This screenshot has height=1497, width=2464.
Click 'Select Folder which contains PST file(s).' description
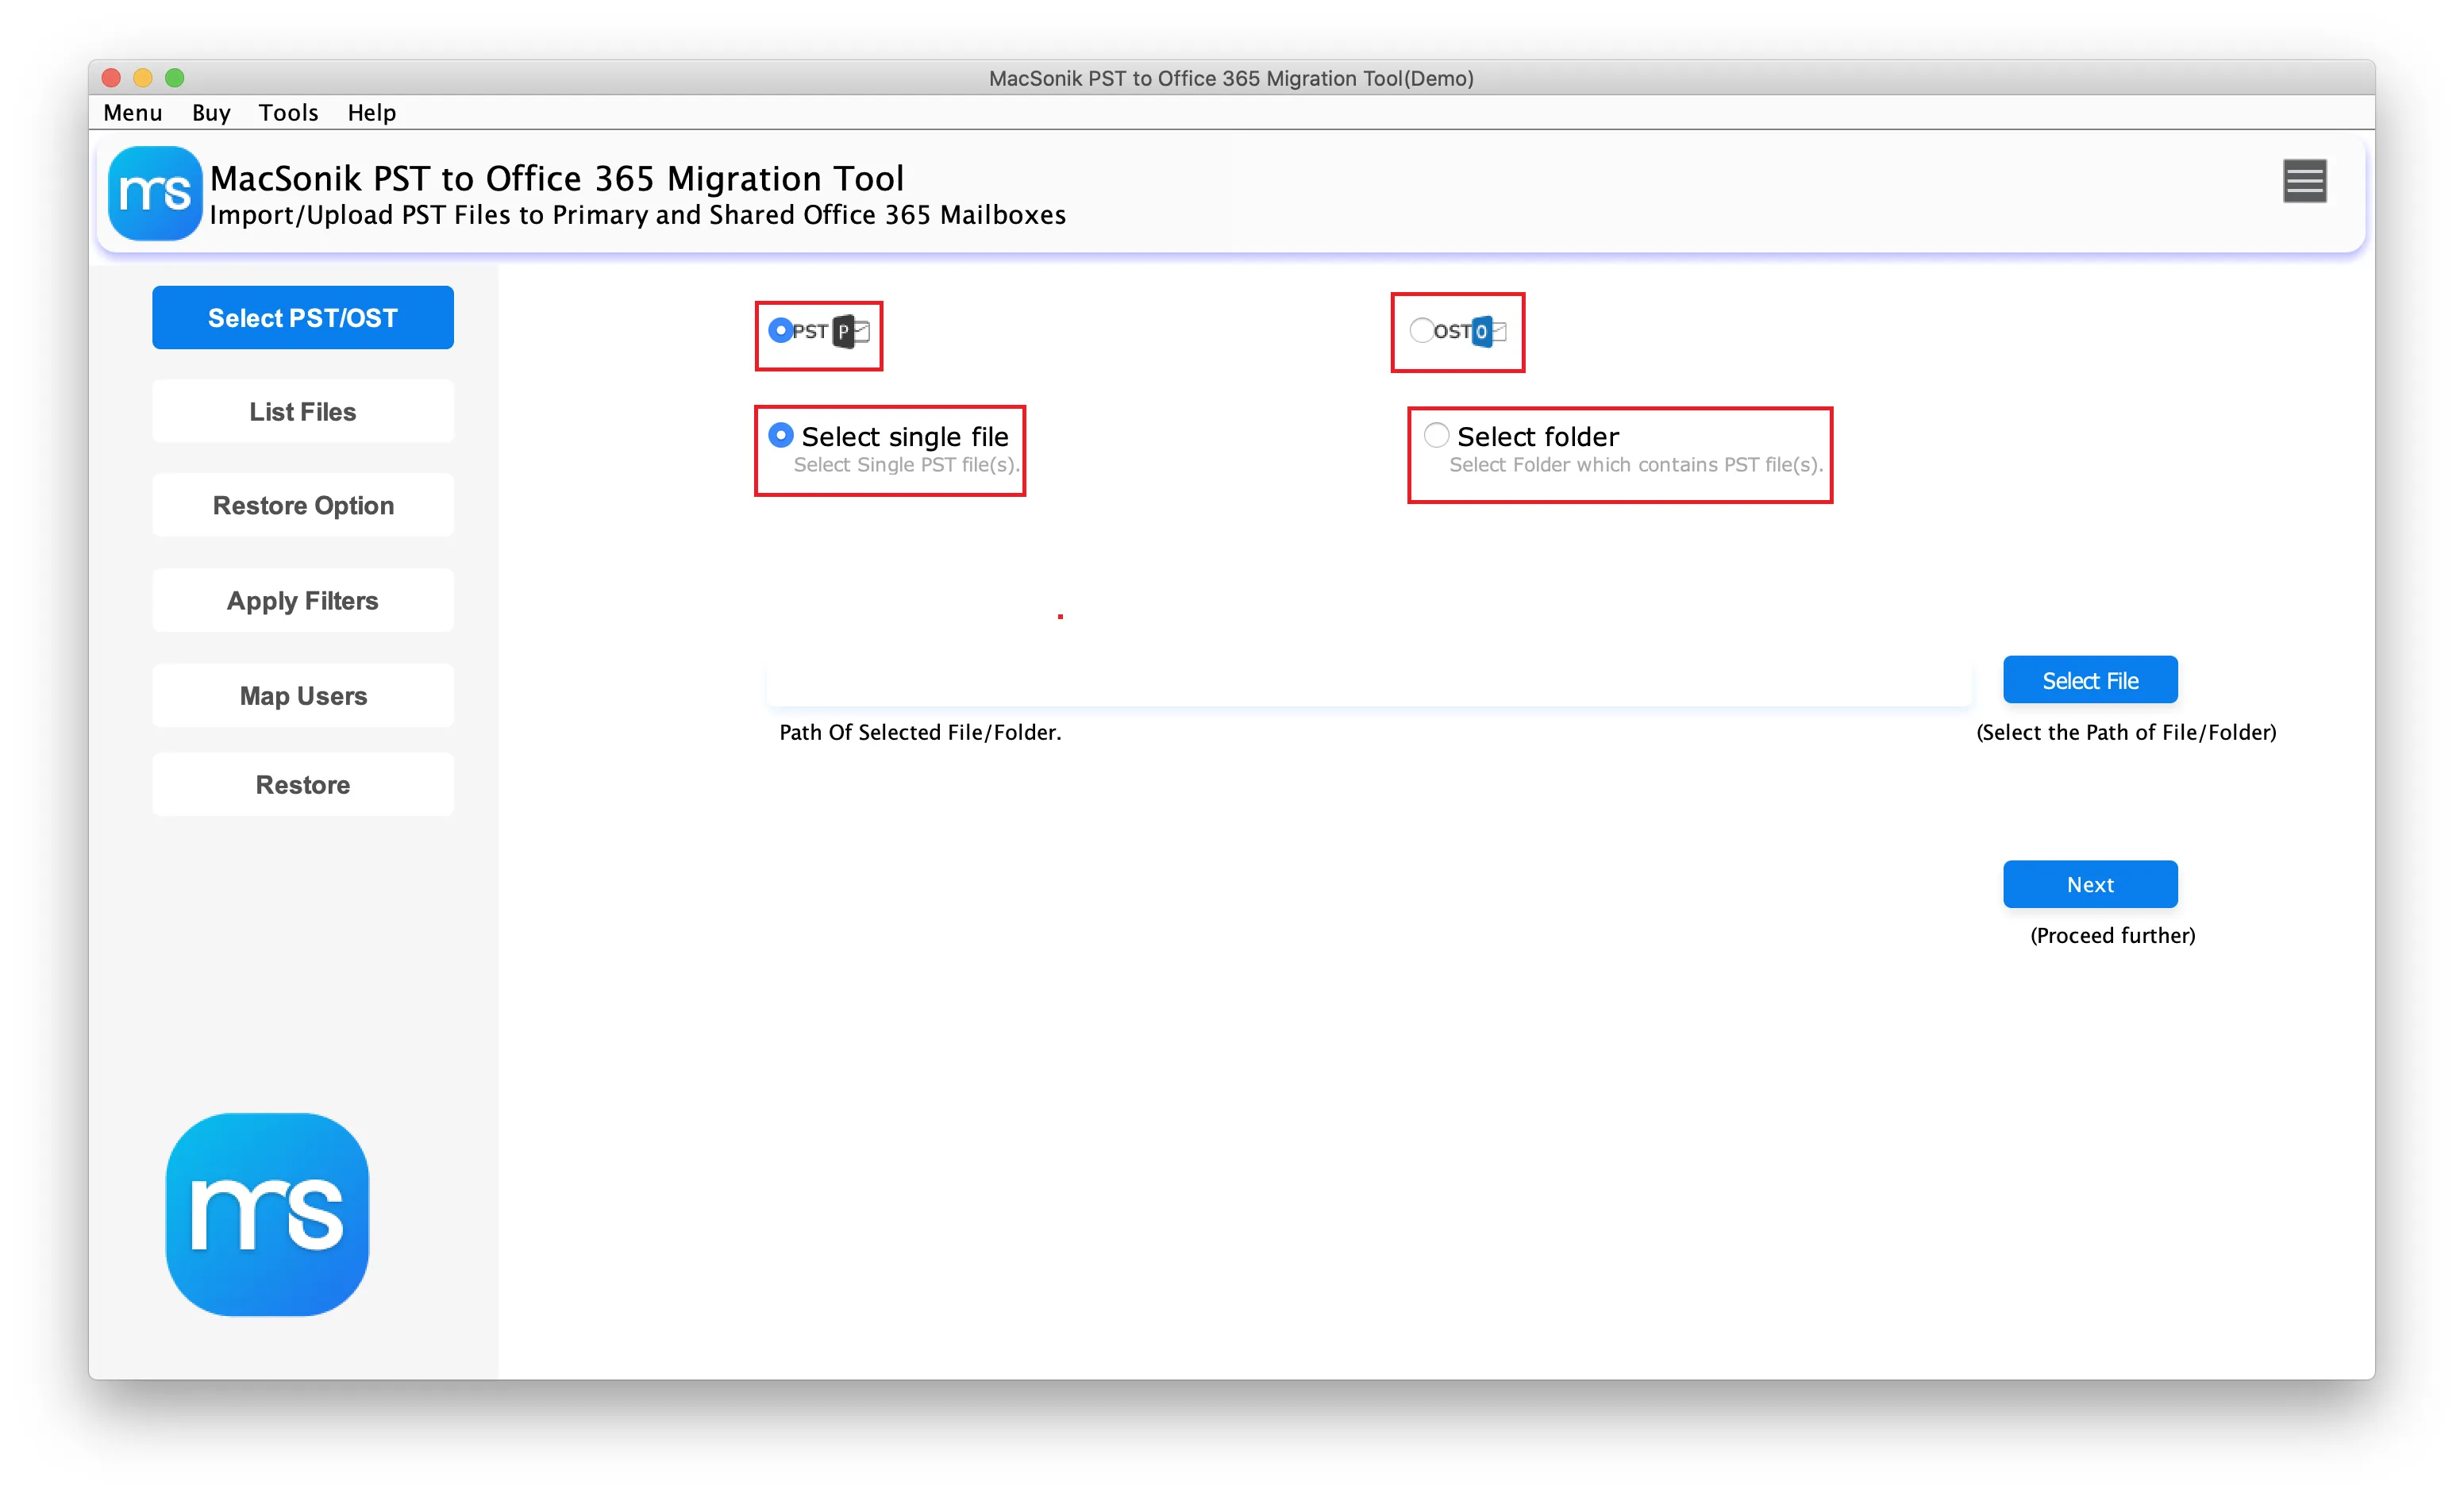point(1636,464)
